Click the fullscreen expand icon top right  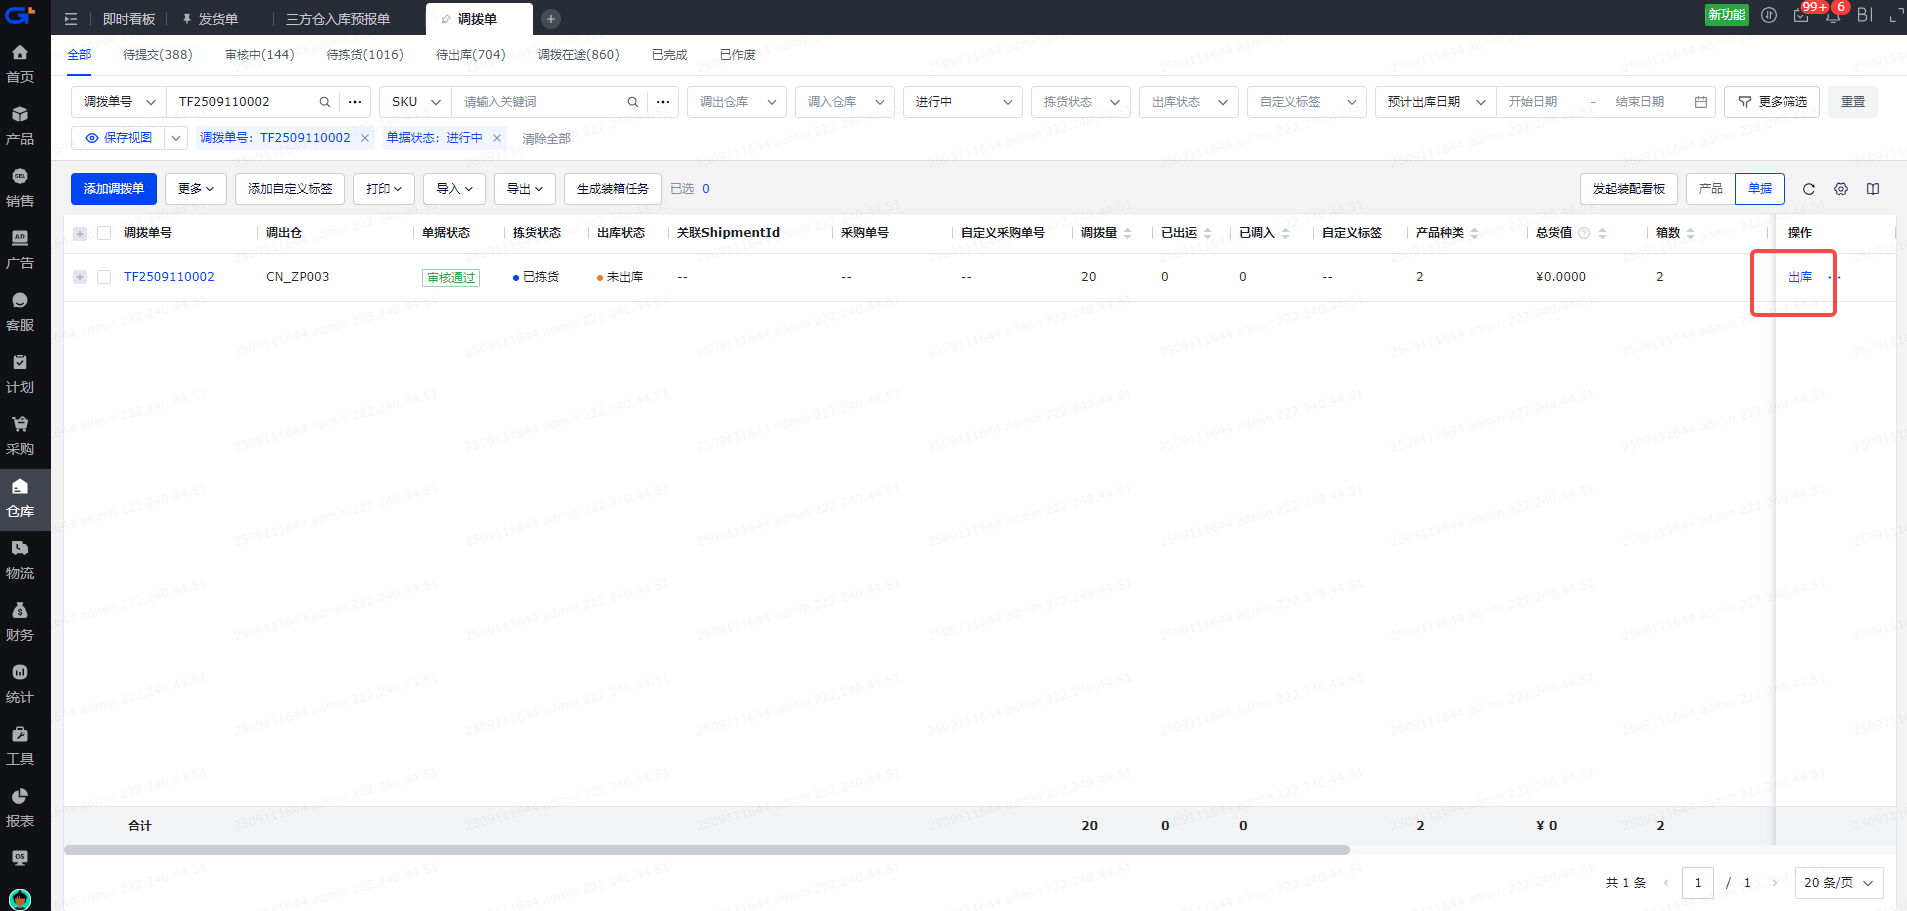pos(1896,15)
